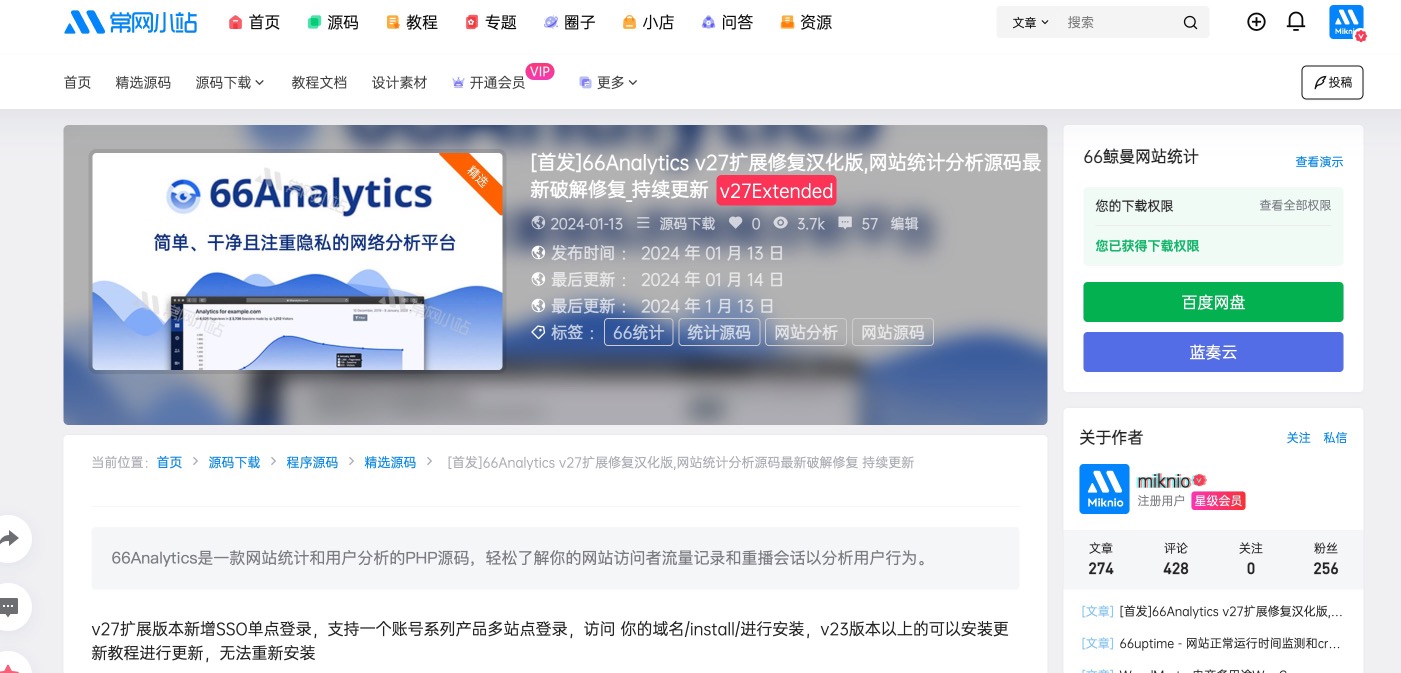Click the share arrow floating button
Viewport: 1401px width, 673px height.
coord(10,539)
